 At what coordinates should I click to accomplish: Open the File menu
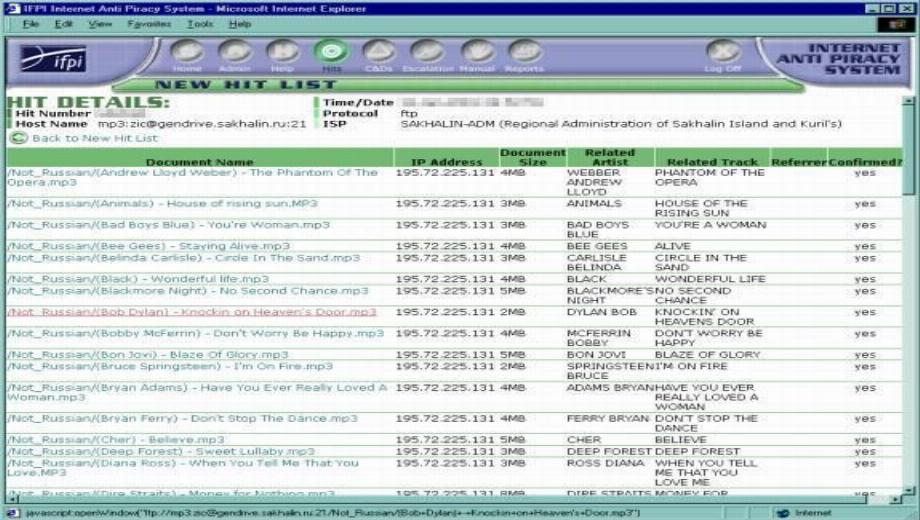tap(31, 24)
